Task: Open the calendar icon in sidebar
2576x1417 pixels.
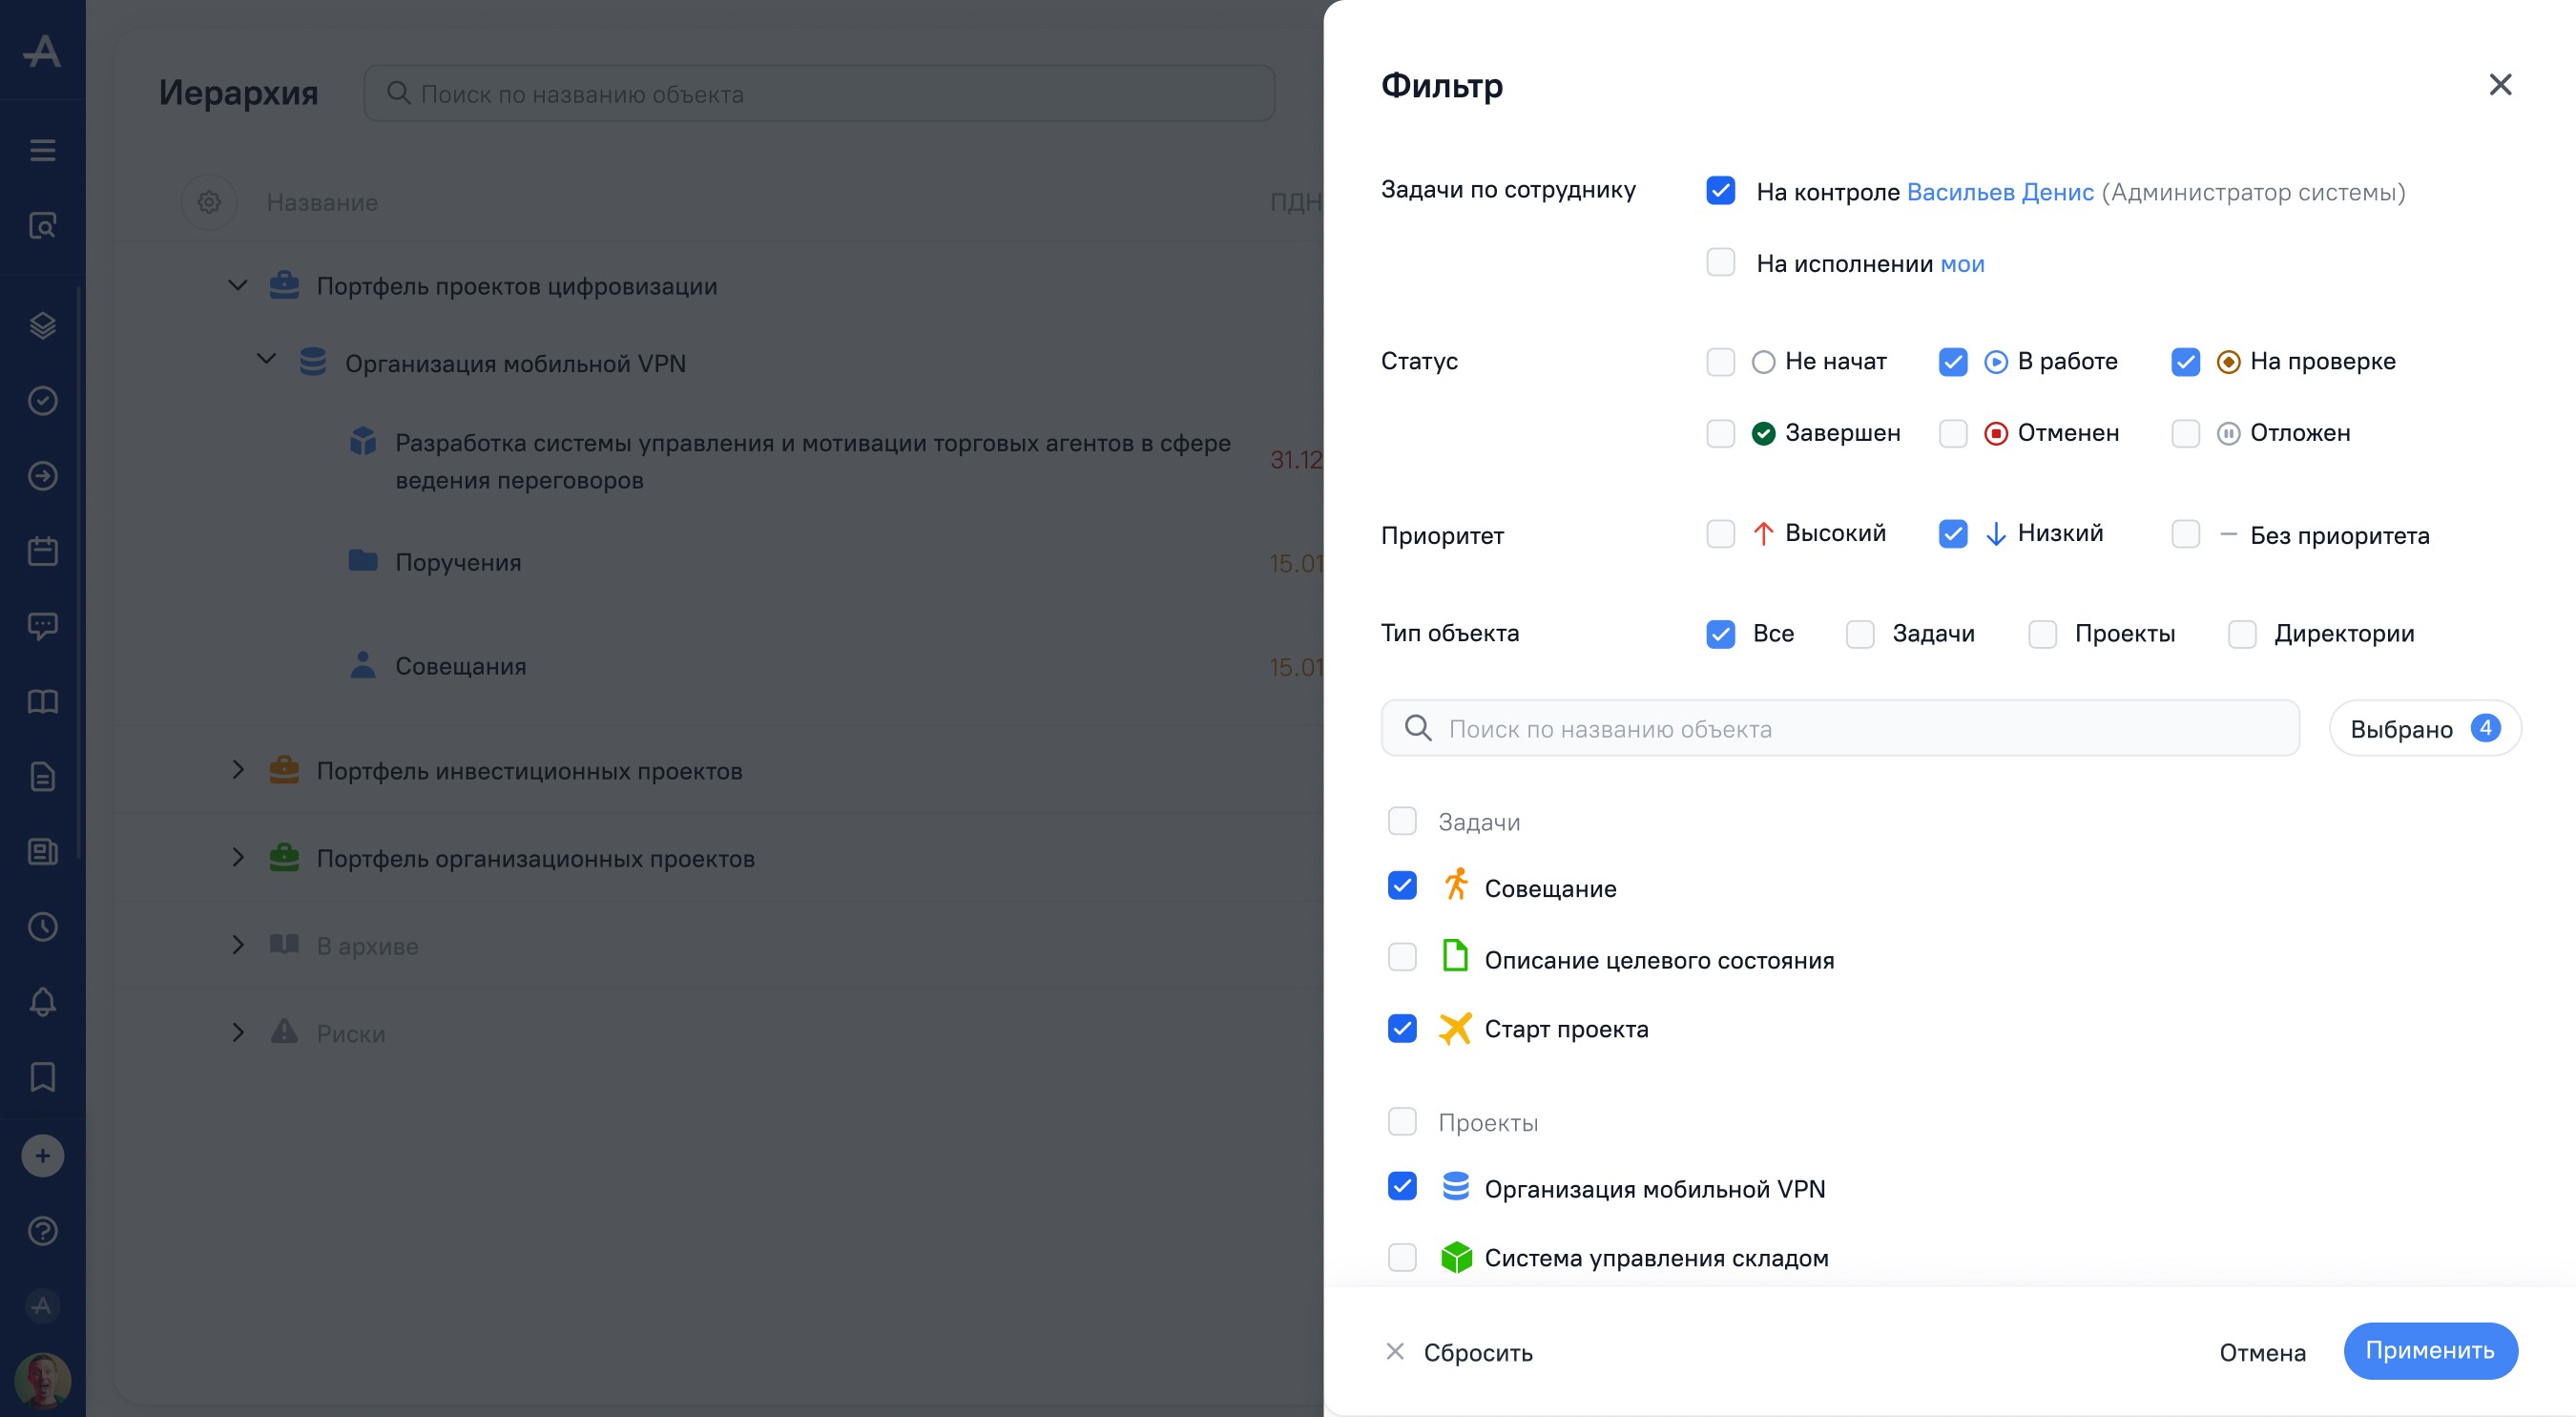Action: coord(42,551)
